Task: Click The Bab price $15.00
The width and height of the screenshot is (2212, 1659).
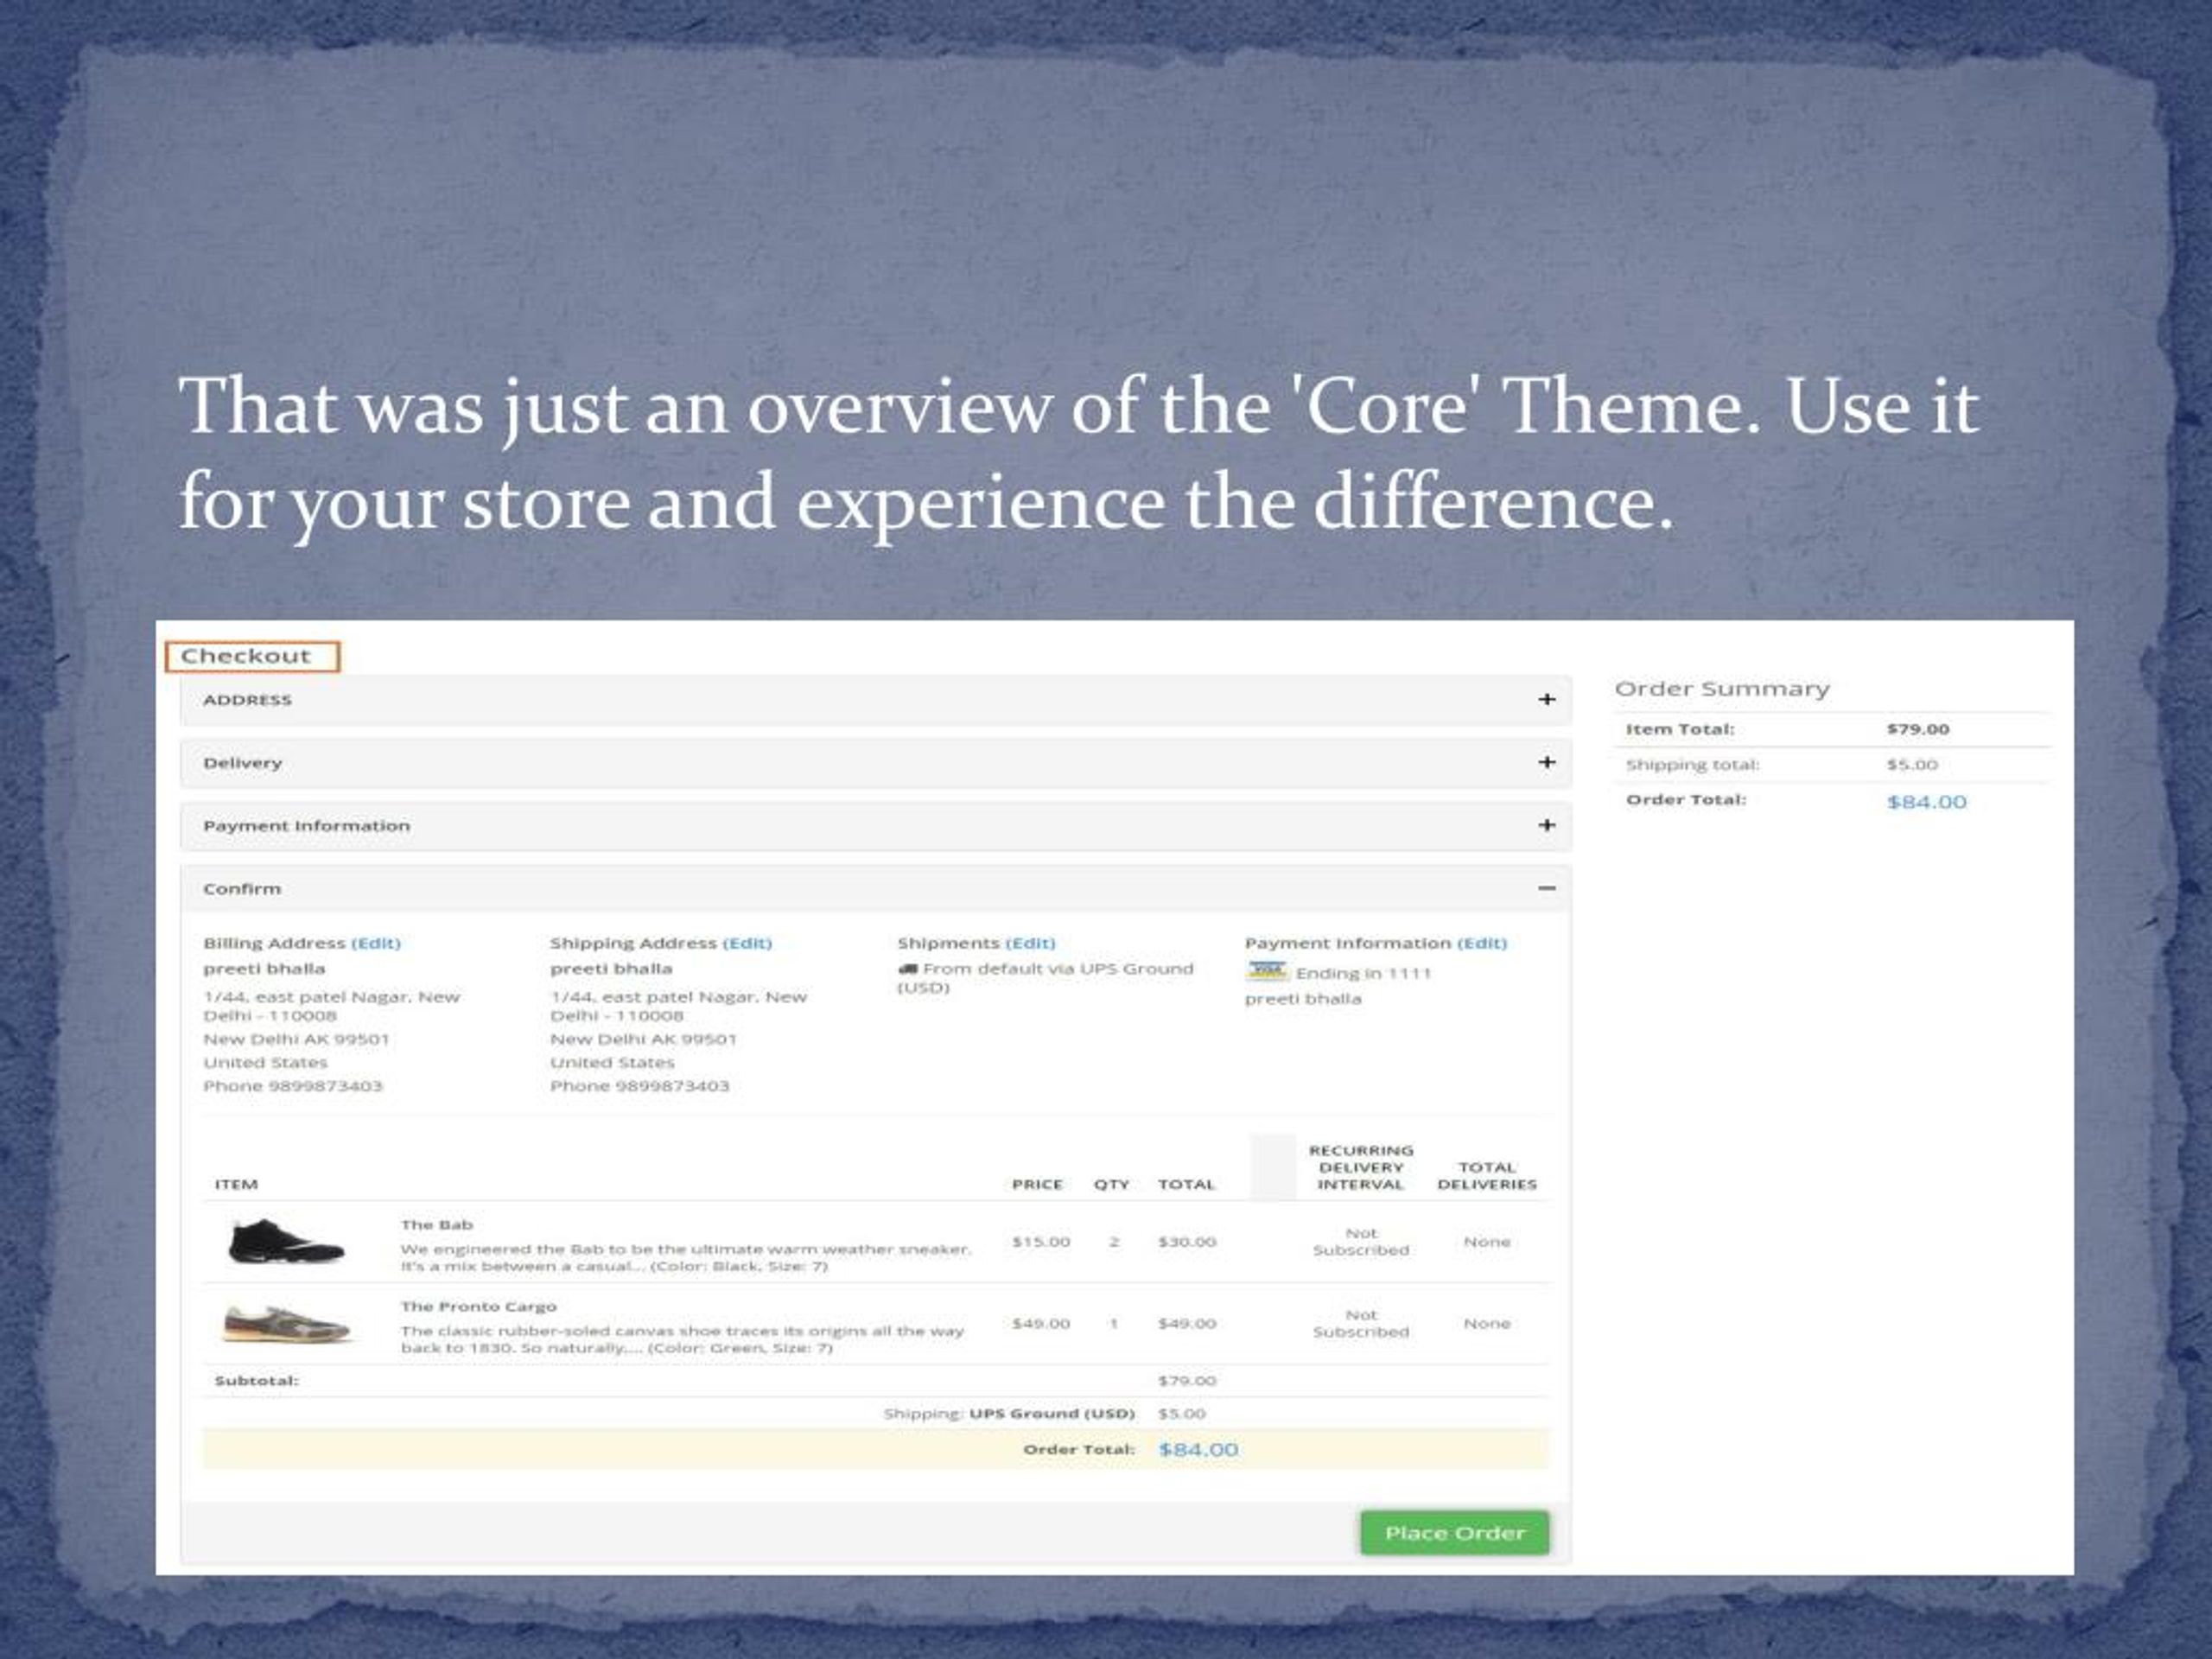Action: [x=1041, y=1242]
